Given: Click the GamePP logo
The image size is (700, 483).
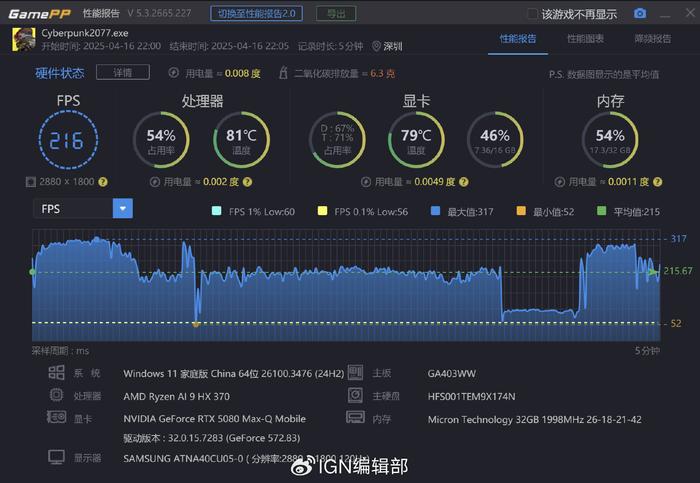Looking at the screenshot, I should (x=39, y=14).
